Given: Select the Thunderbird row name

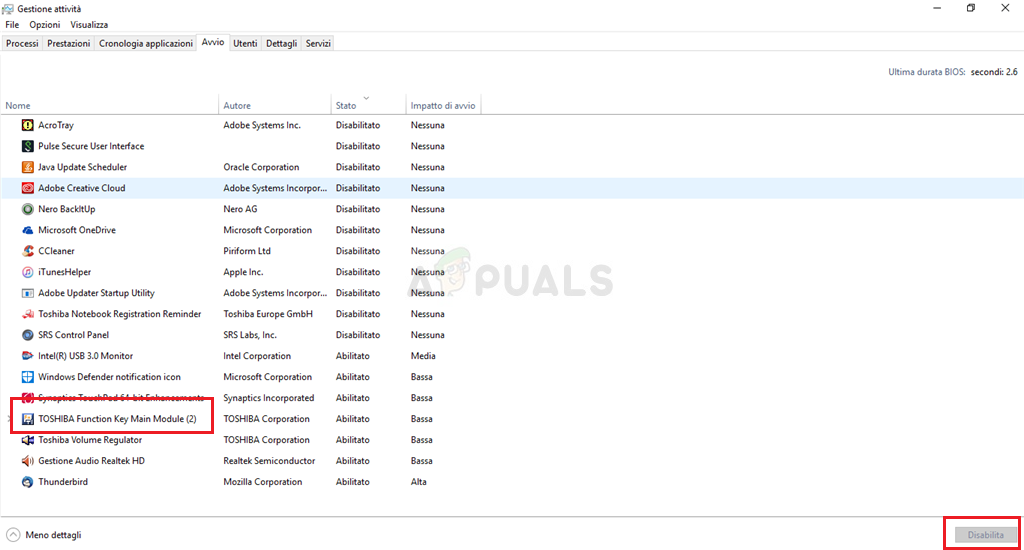Looking at the screenshot, I should [x=63, y=481].
